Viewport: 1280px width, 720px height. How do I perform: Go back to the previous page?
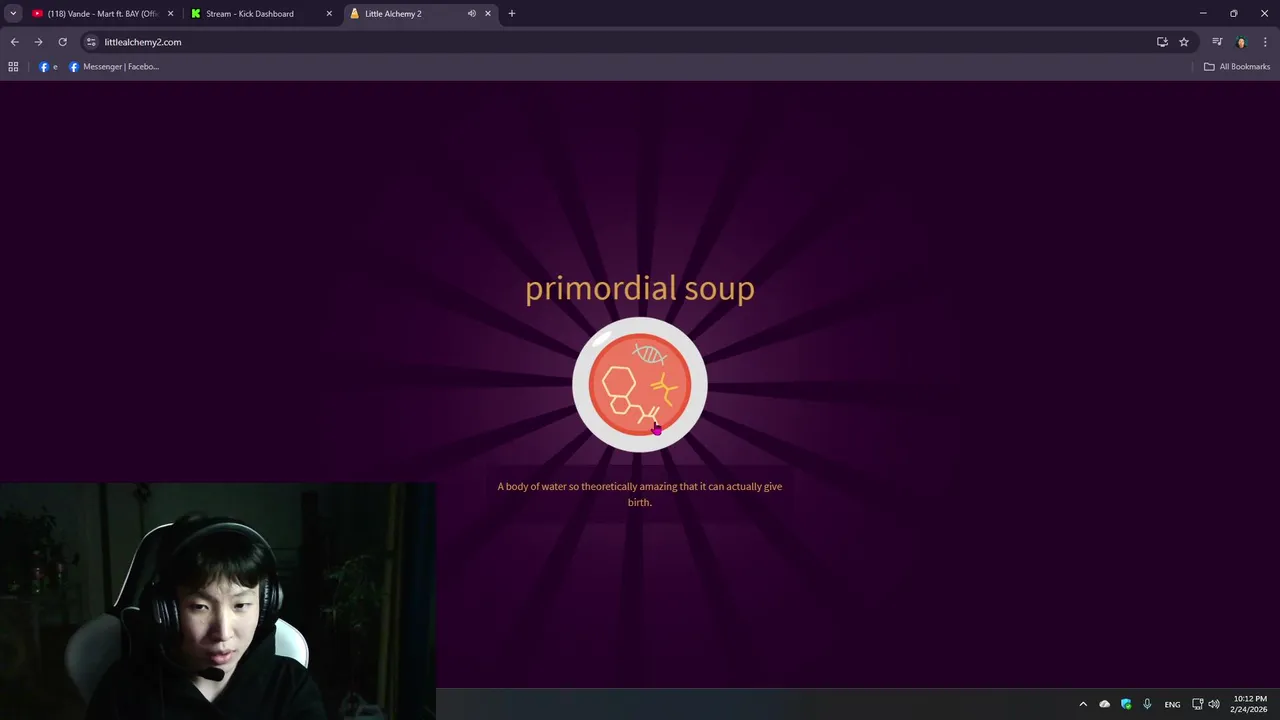point(14,42)
